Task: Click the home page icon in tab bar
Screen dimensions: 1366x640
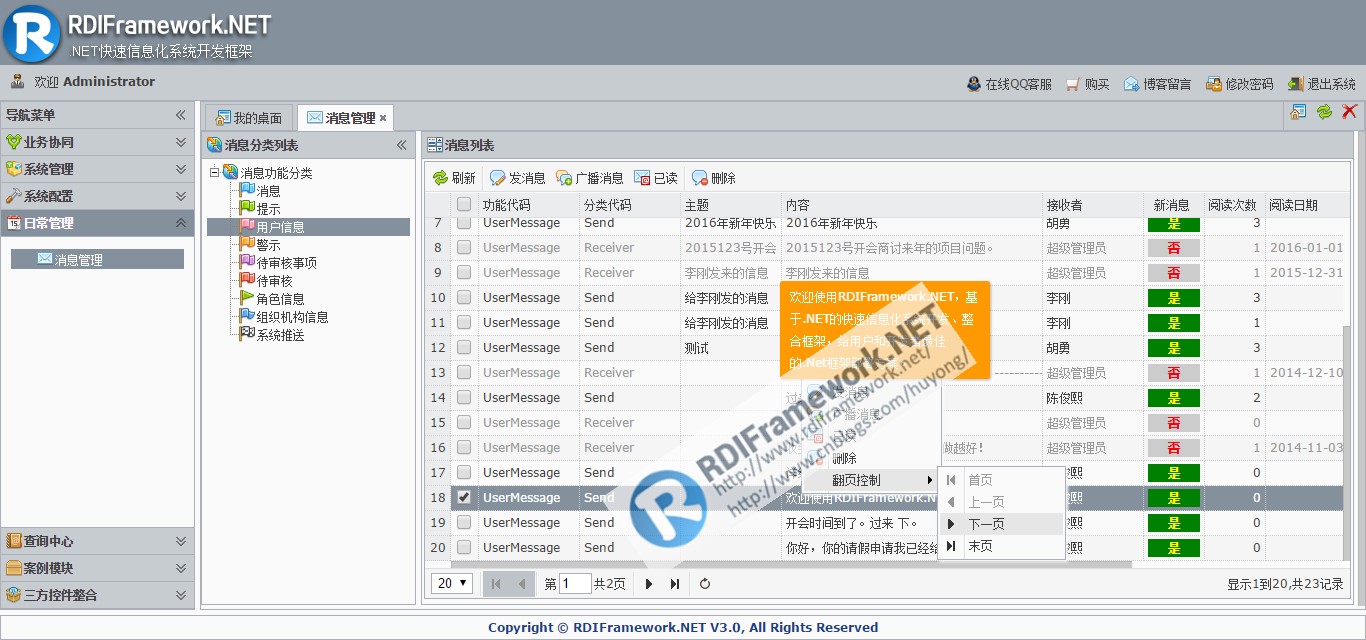Action: coord(1298,112)
